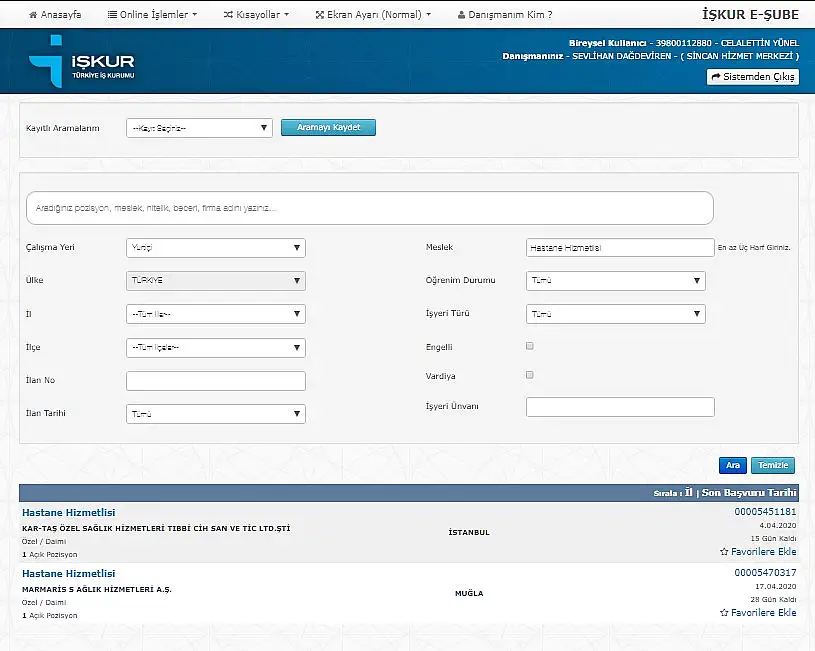
Task: Open the Anasayfa home menu item
Action: [55, 15]
